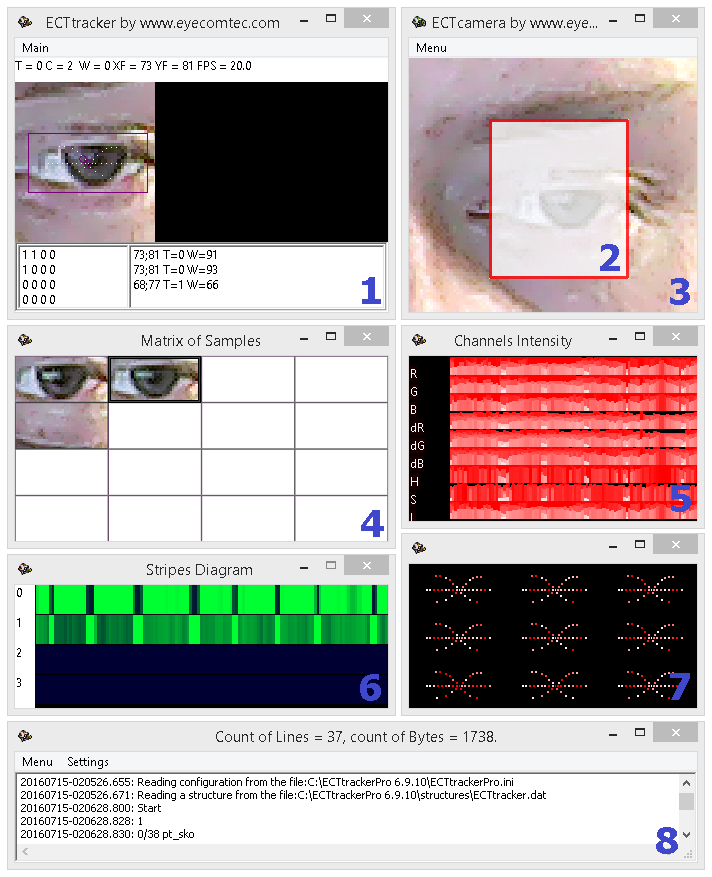Click the dG channel label
This screenshot has width=712, height=877.
[x=417, y=446]
